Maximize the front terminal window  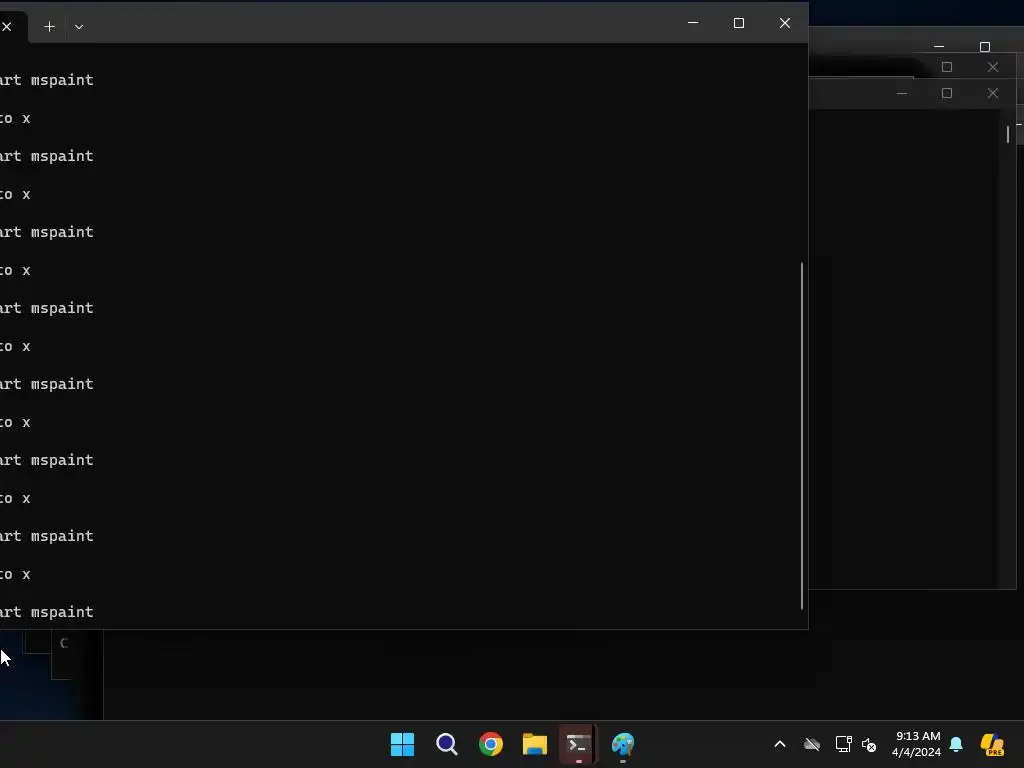[739, 23]
